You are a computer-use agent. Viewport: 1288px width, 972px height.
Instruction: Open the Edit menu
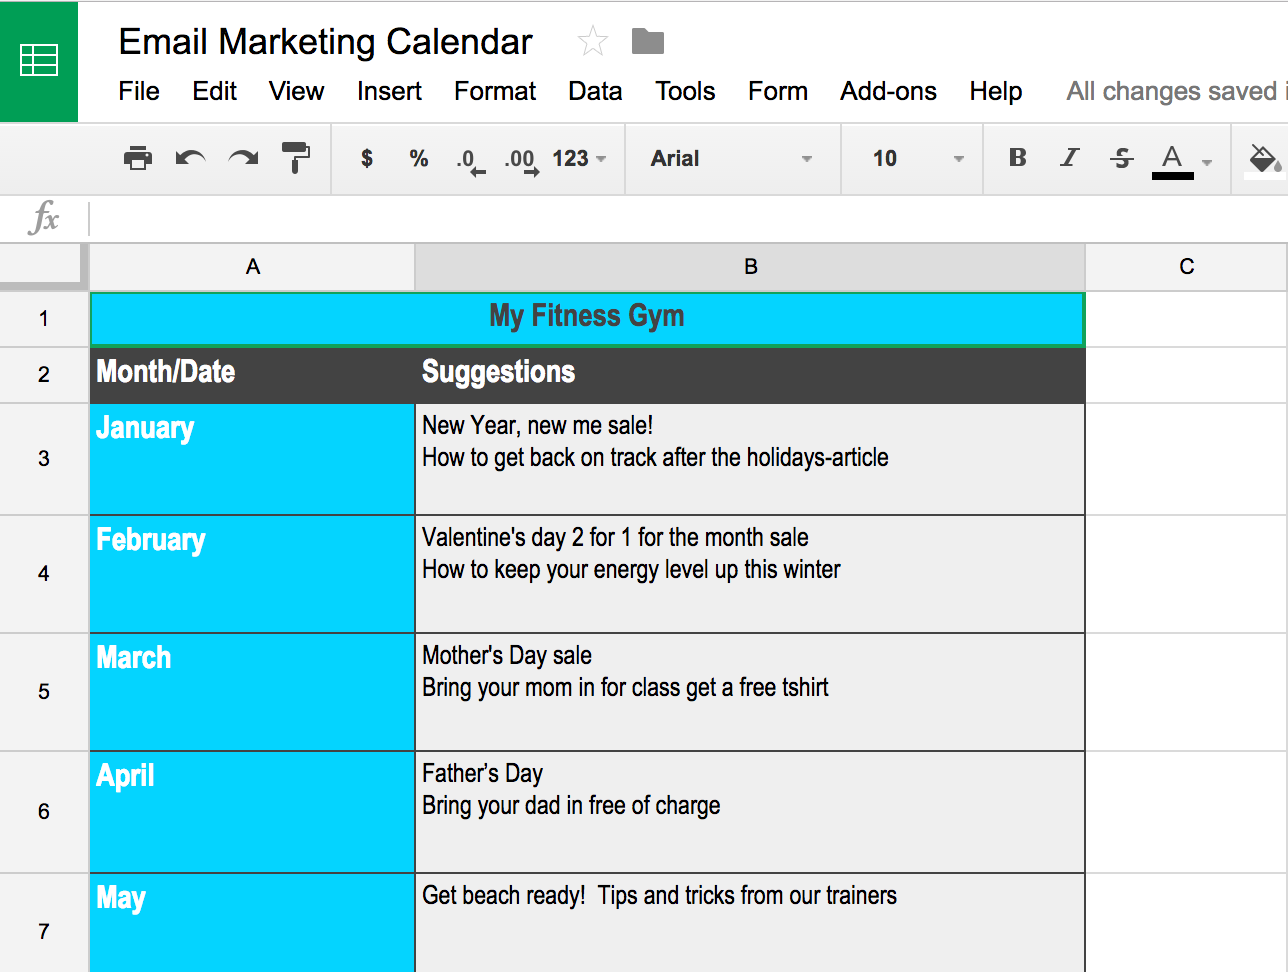tap(215, 91)
